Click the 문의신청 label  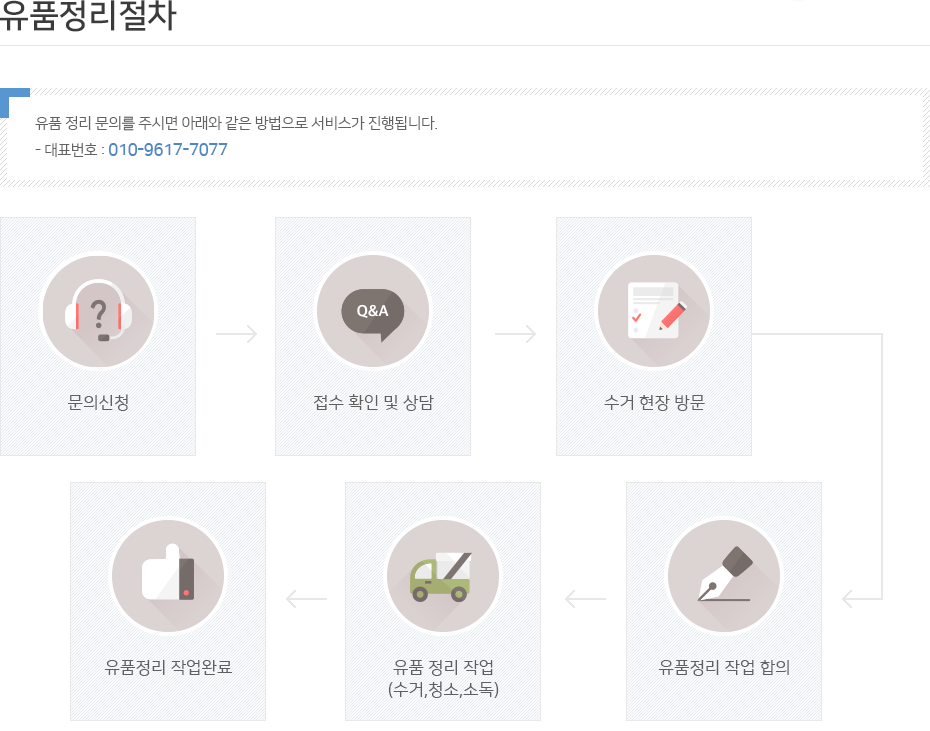(98, 402)
